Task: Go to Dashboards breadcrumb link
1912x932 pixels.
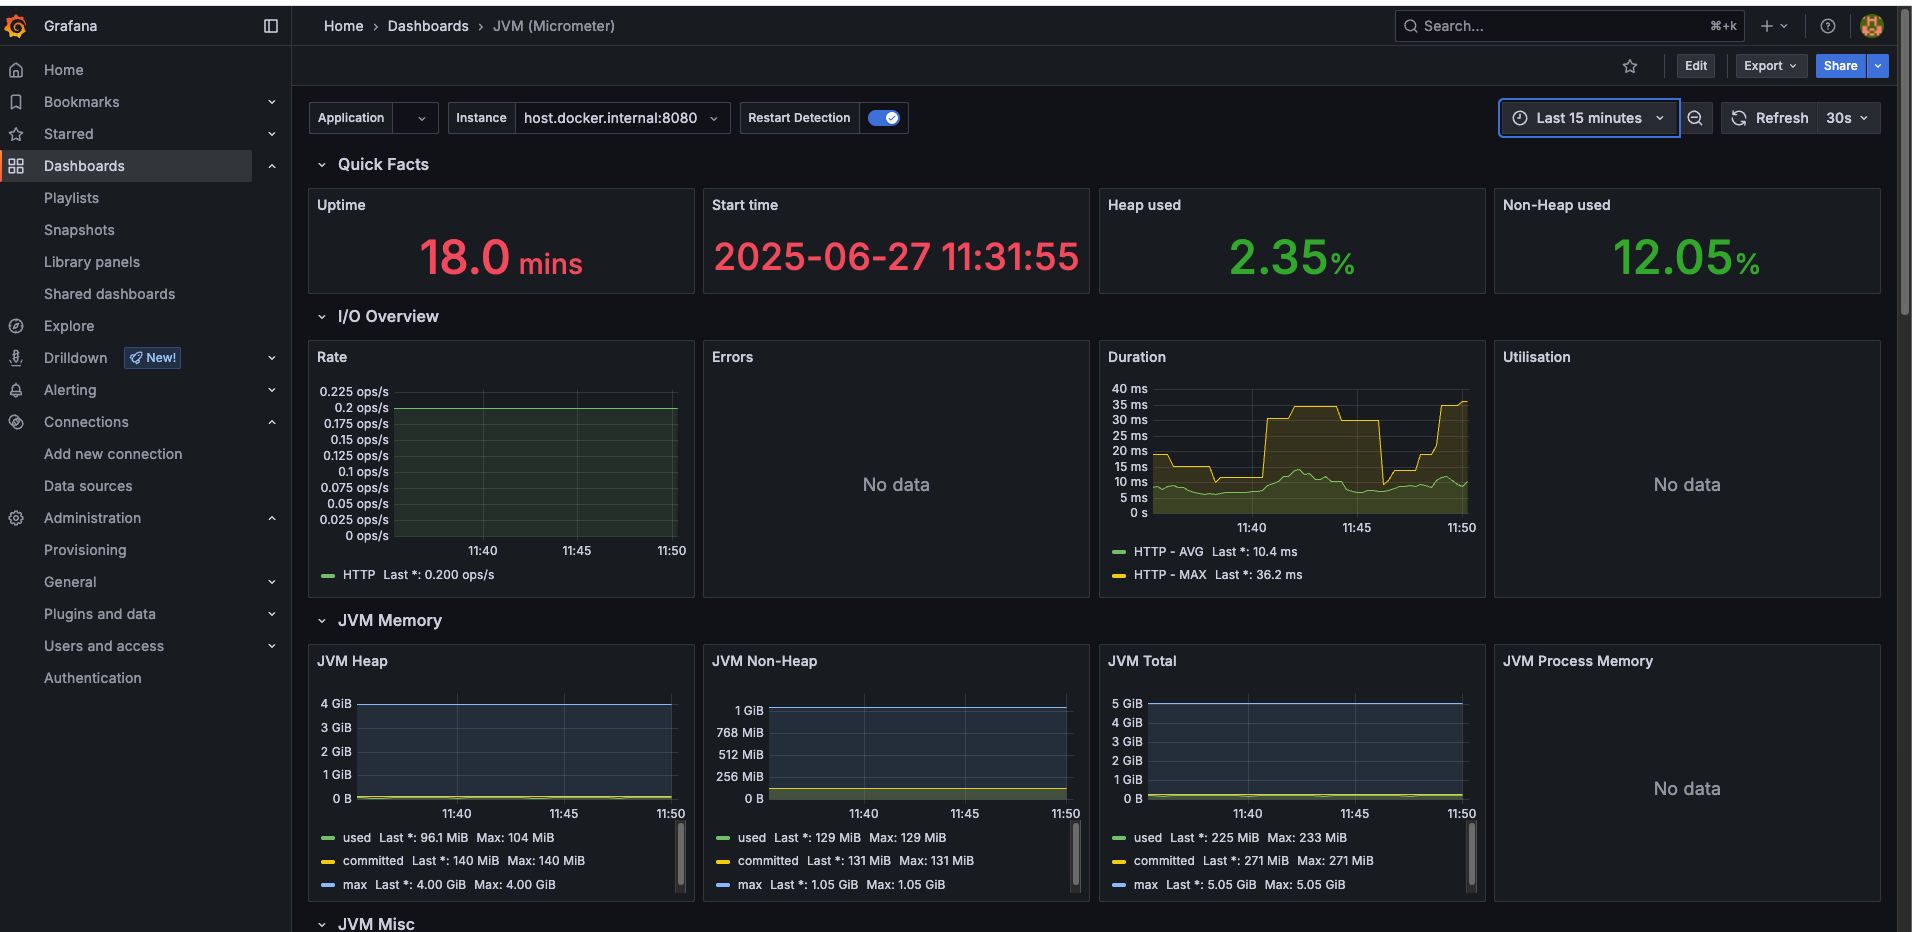Action: click(x=428, y=26)
